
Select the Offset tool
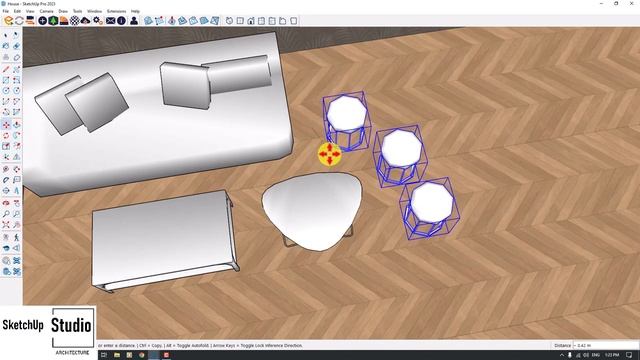coord(17,146)
